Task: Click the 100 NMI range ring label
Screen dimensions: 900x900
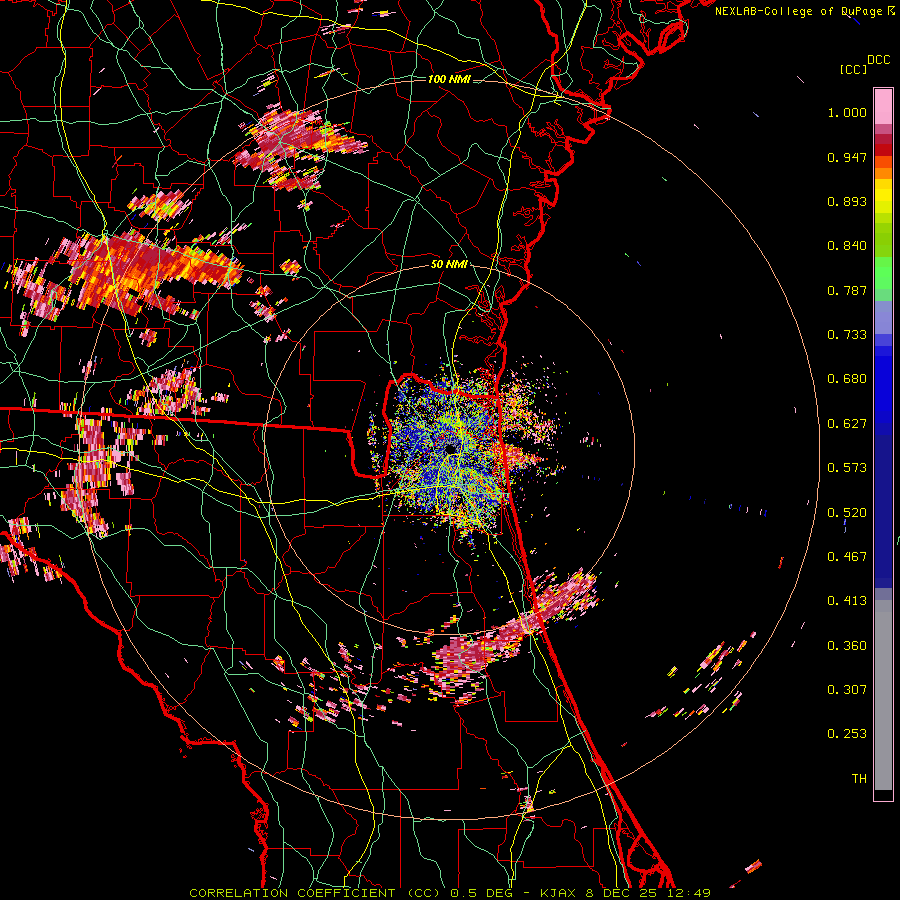Action: tap(449, 79)
